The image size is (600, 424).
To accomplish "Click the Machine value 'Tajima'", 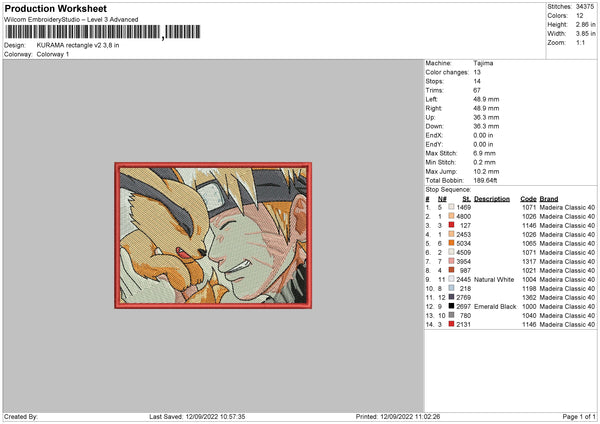I will [483, 63].
